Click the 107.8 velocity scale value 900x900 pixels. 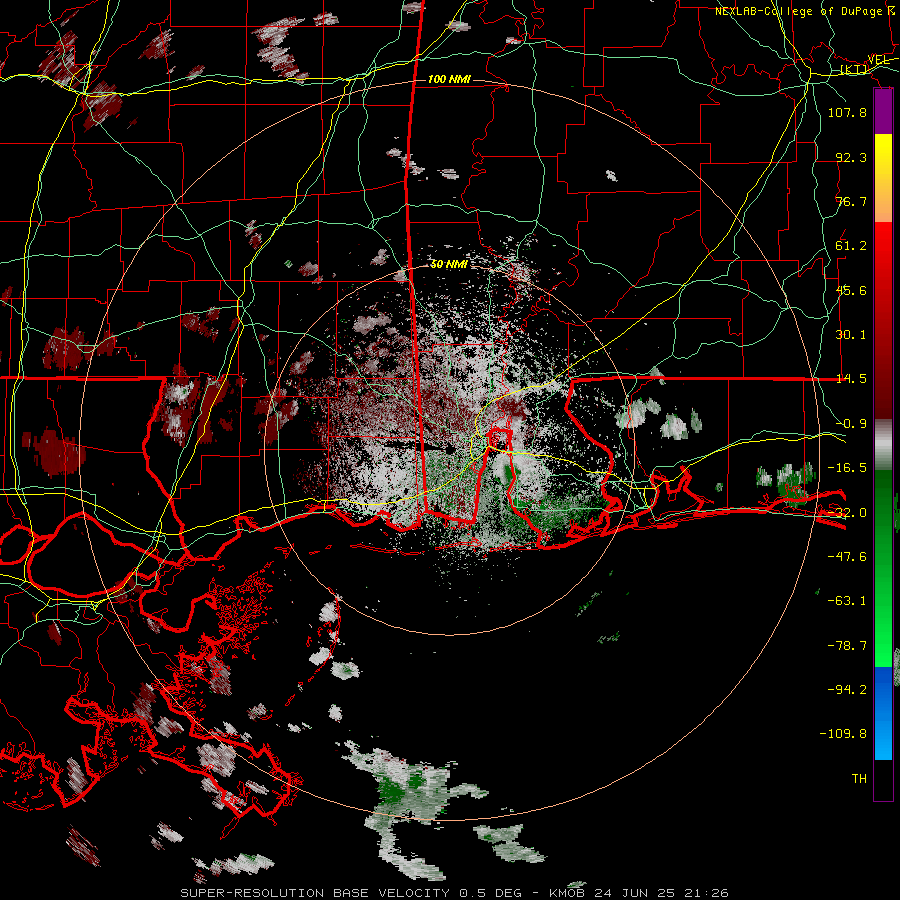pos(847,112)
